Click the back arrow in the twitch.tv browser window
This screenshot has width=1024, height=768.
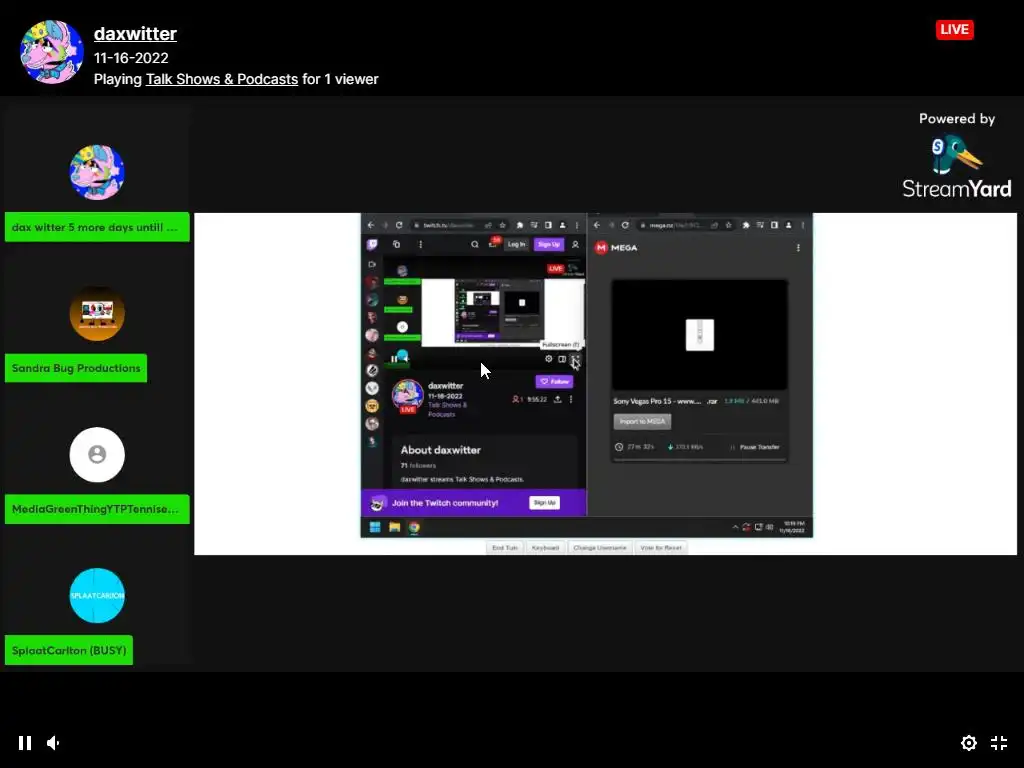[x=371, y=225]
